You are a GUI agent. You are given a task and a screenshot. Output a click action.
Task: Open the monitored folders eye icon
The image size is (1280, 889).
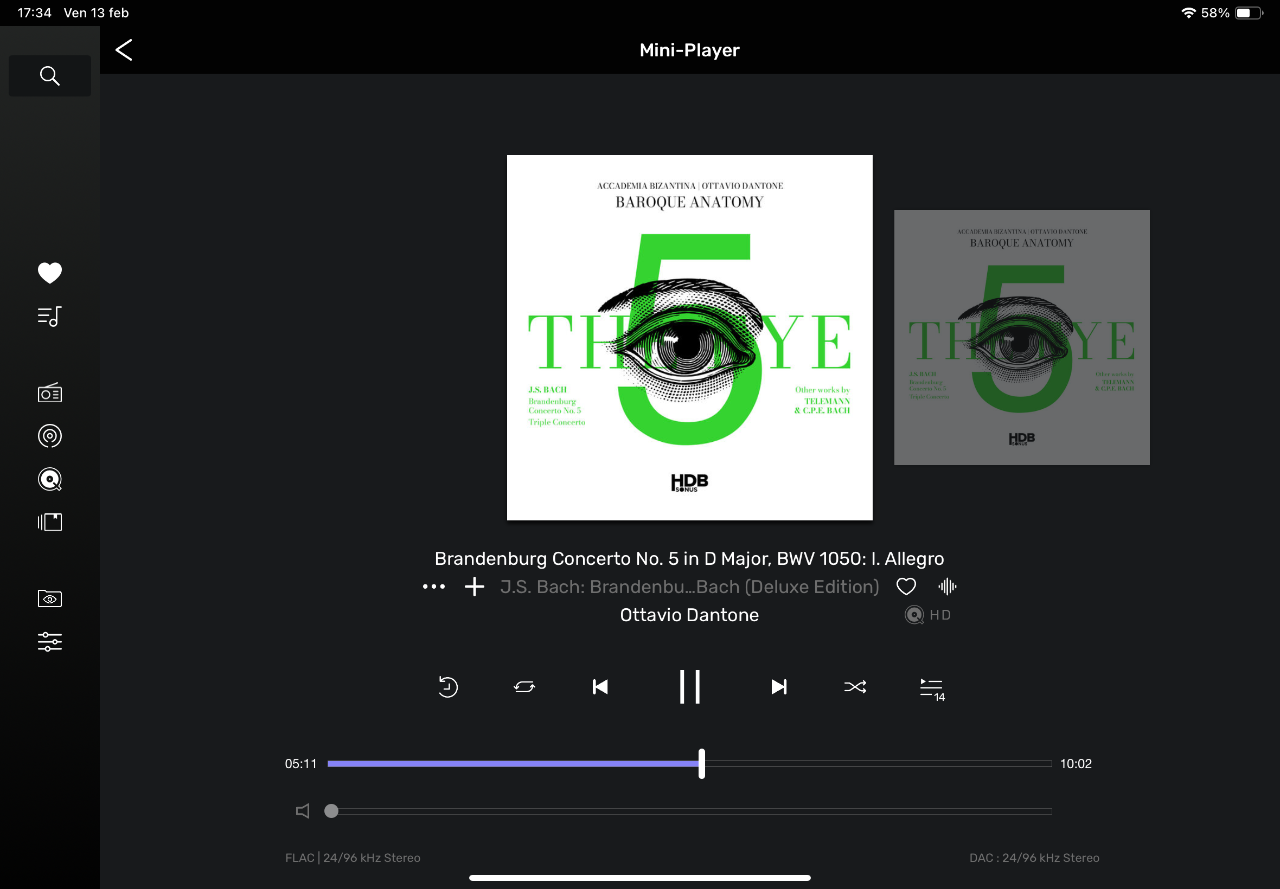(x=50, y=599)
